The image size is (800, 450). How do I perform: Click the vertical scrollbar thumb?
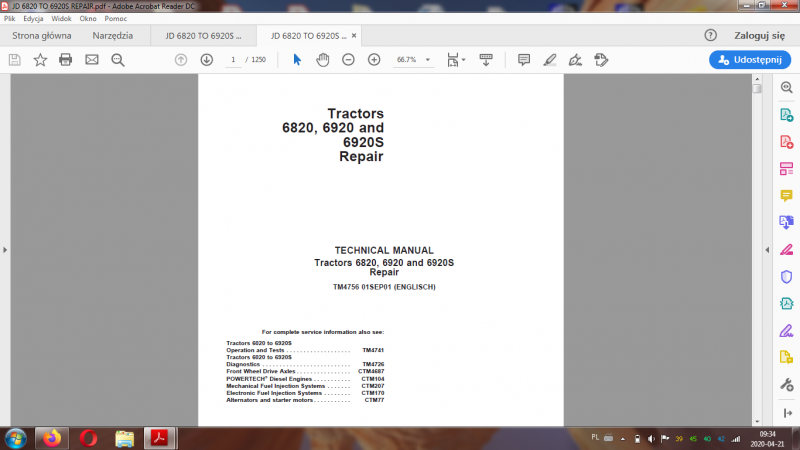(x=757, y=89)
